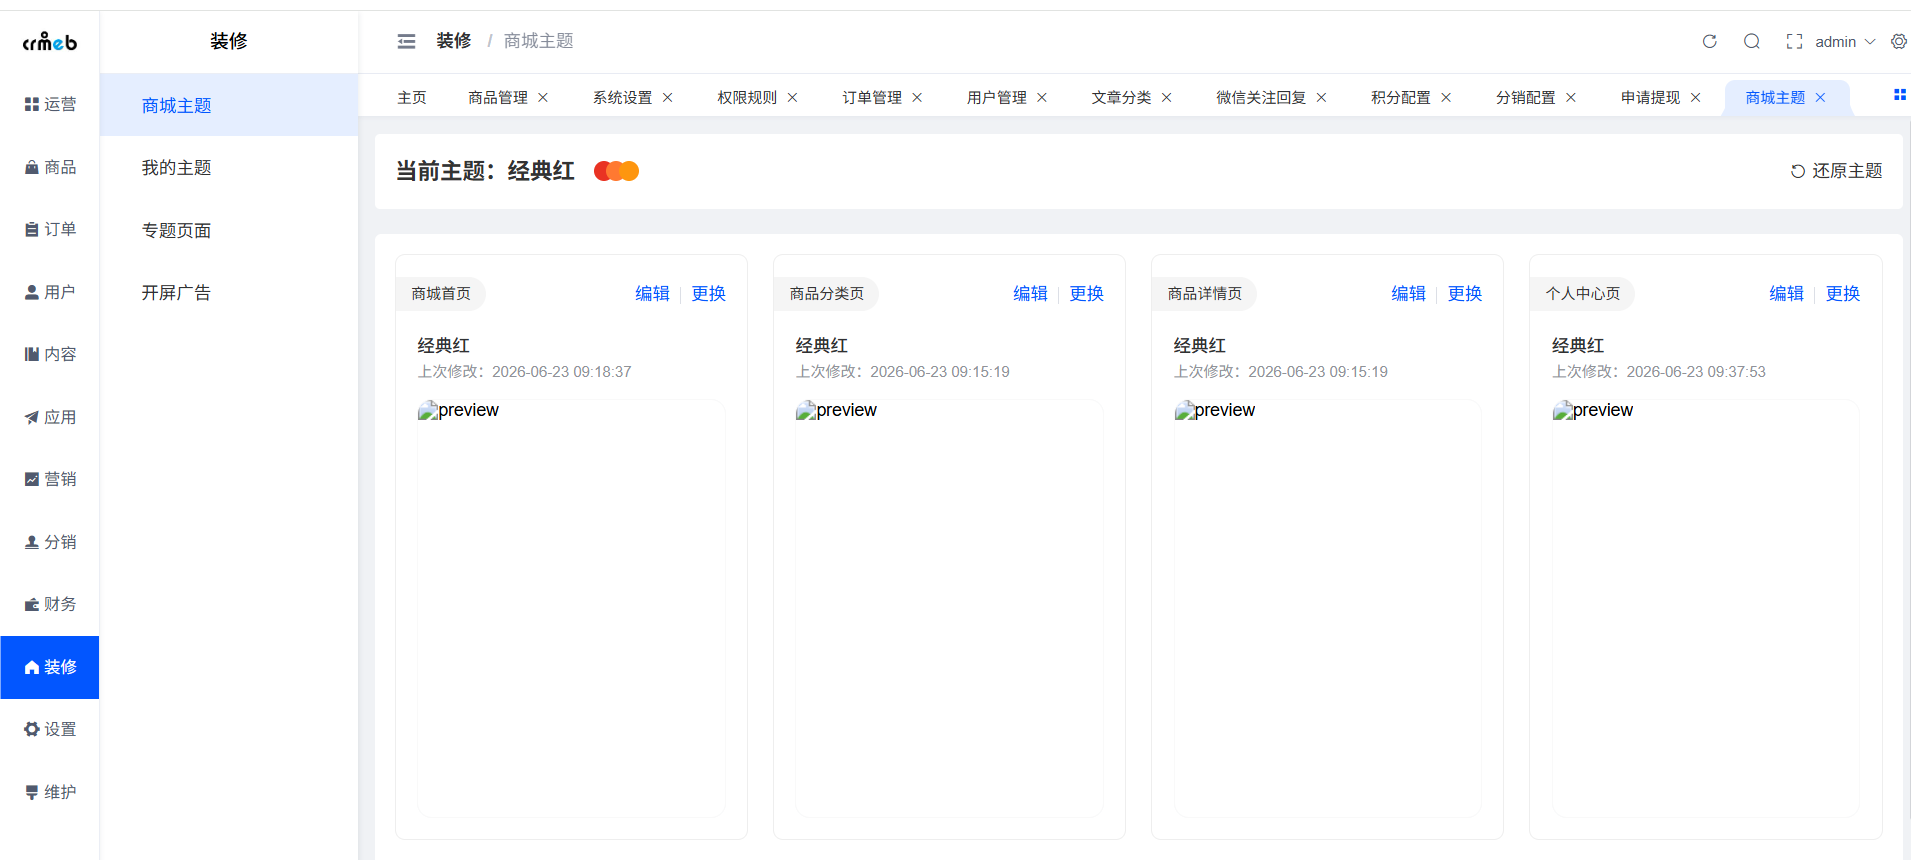Select 装修 in the sidebar
The height and width of the screenshot is (860, 1911).
click(x=50, y=667)
